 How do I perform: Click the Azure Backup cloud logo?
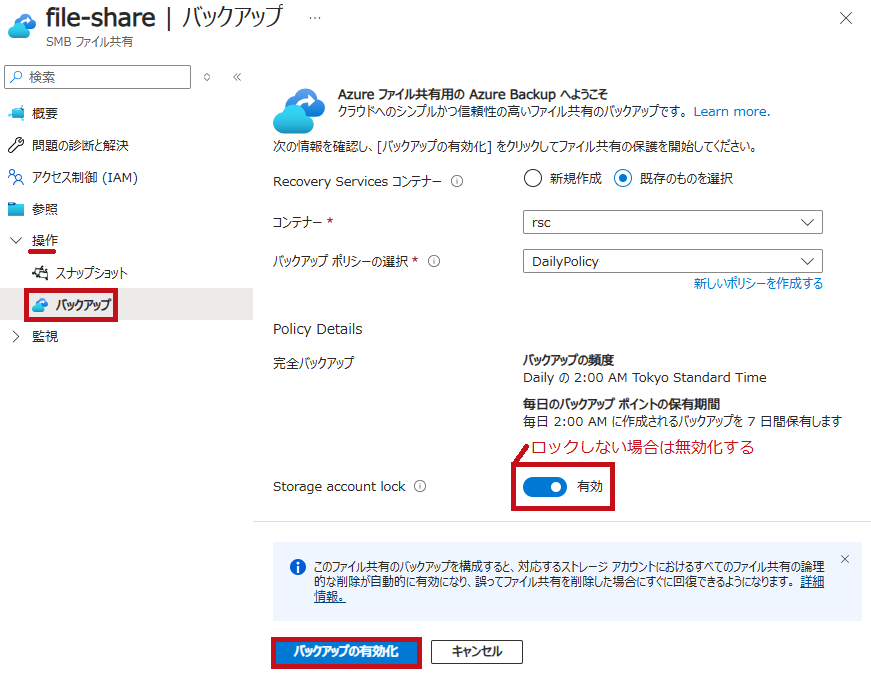pos(299,111)
